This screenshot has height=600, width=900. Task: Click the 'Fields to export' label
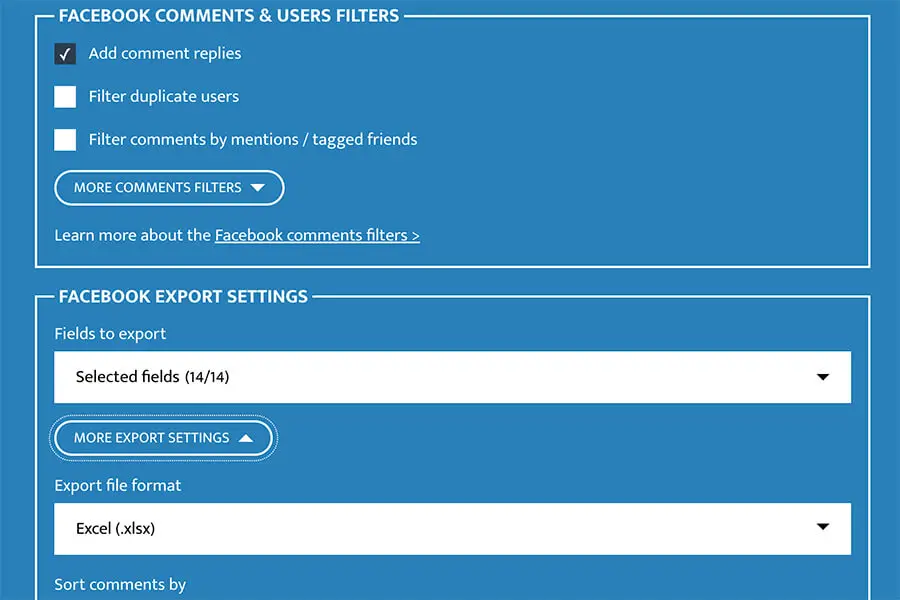(110, 334)
